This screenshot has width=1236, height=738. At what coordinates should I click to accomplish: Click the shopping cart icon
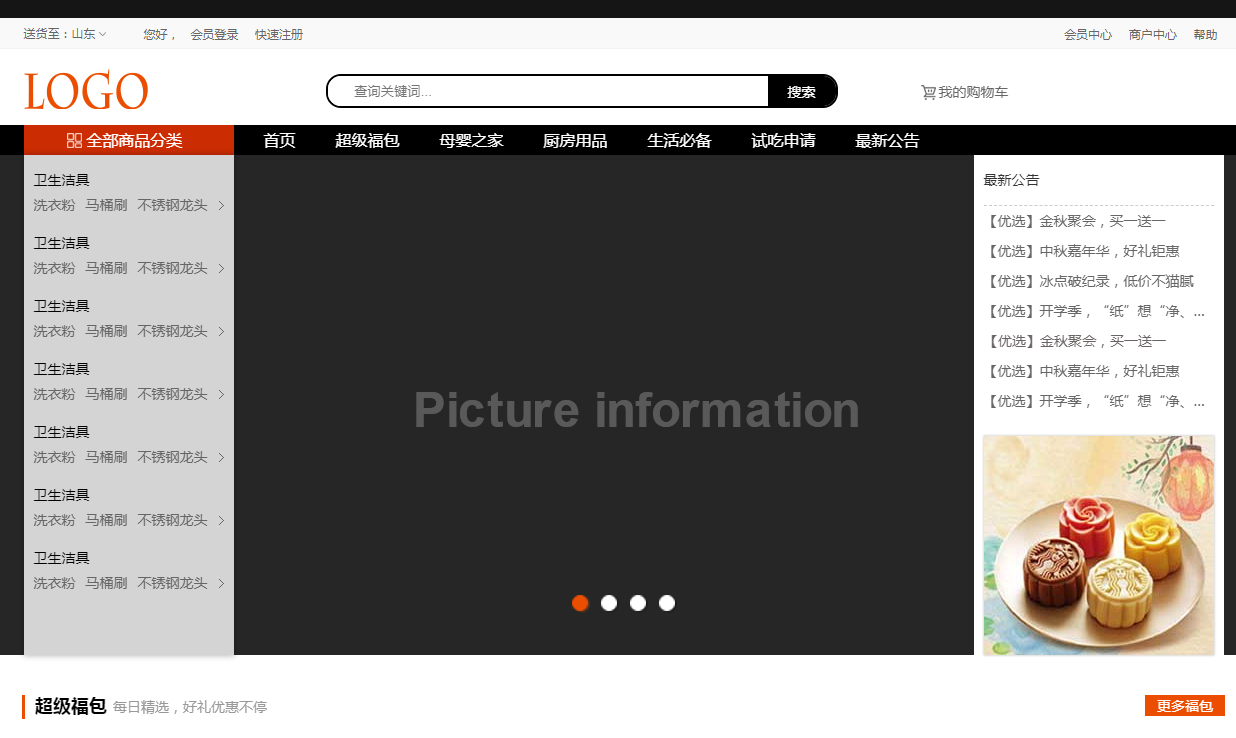coord(928,93)
